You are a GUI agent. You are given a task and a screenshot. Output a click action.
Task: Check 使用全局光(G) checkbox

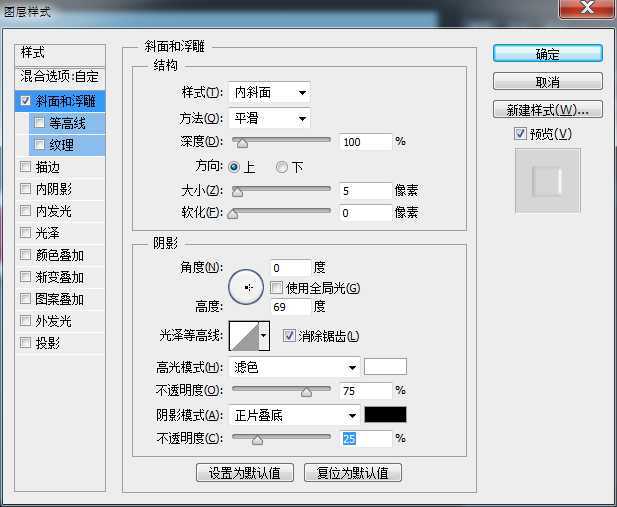pos(277,288)
